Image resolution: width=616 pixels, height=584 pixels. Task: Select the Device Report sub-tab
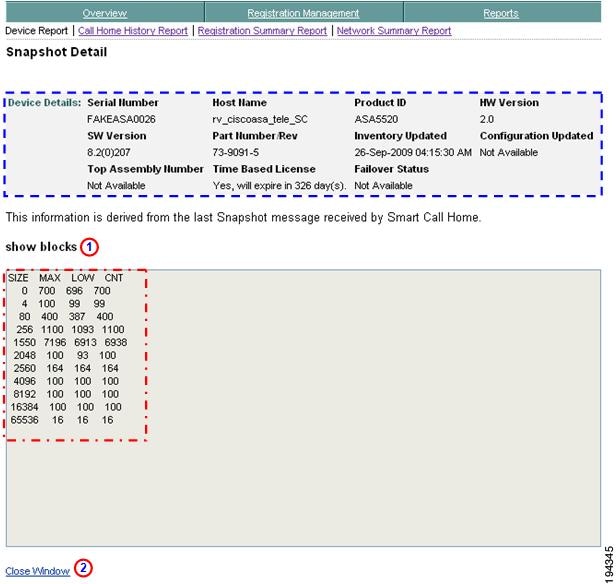click(37, 31)
